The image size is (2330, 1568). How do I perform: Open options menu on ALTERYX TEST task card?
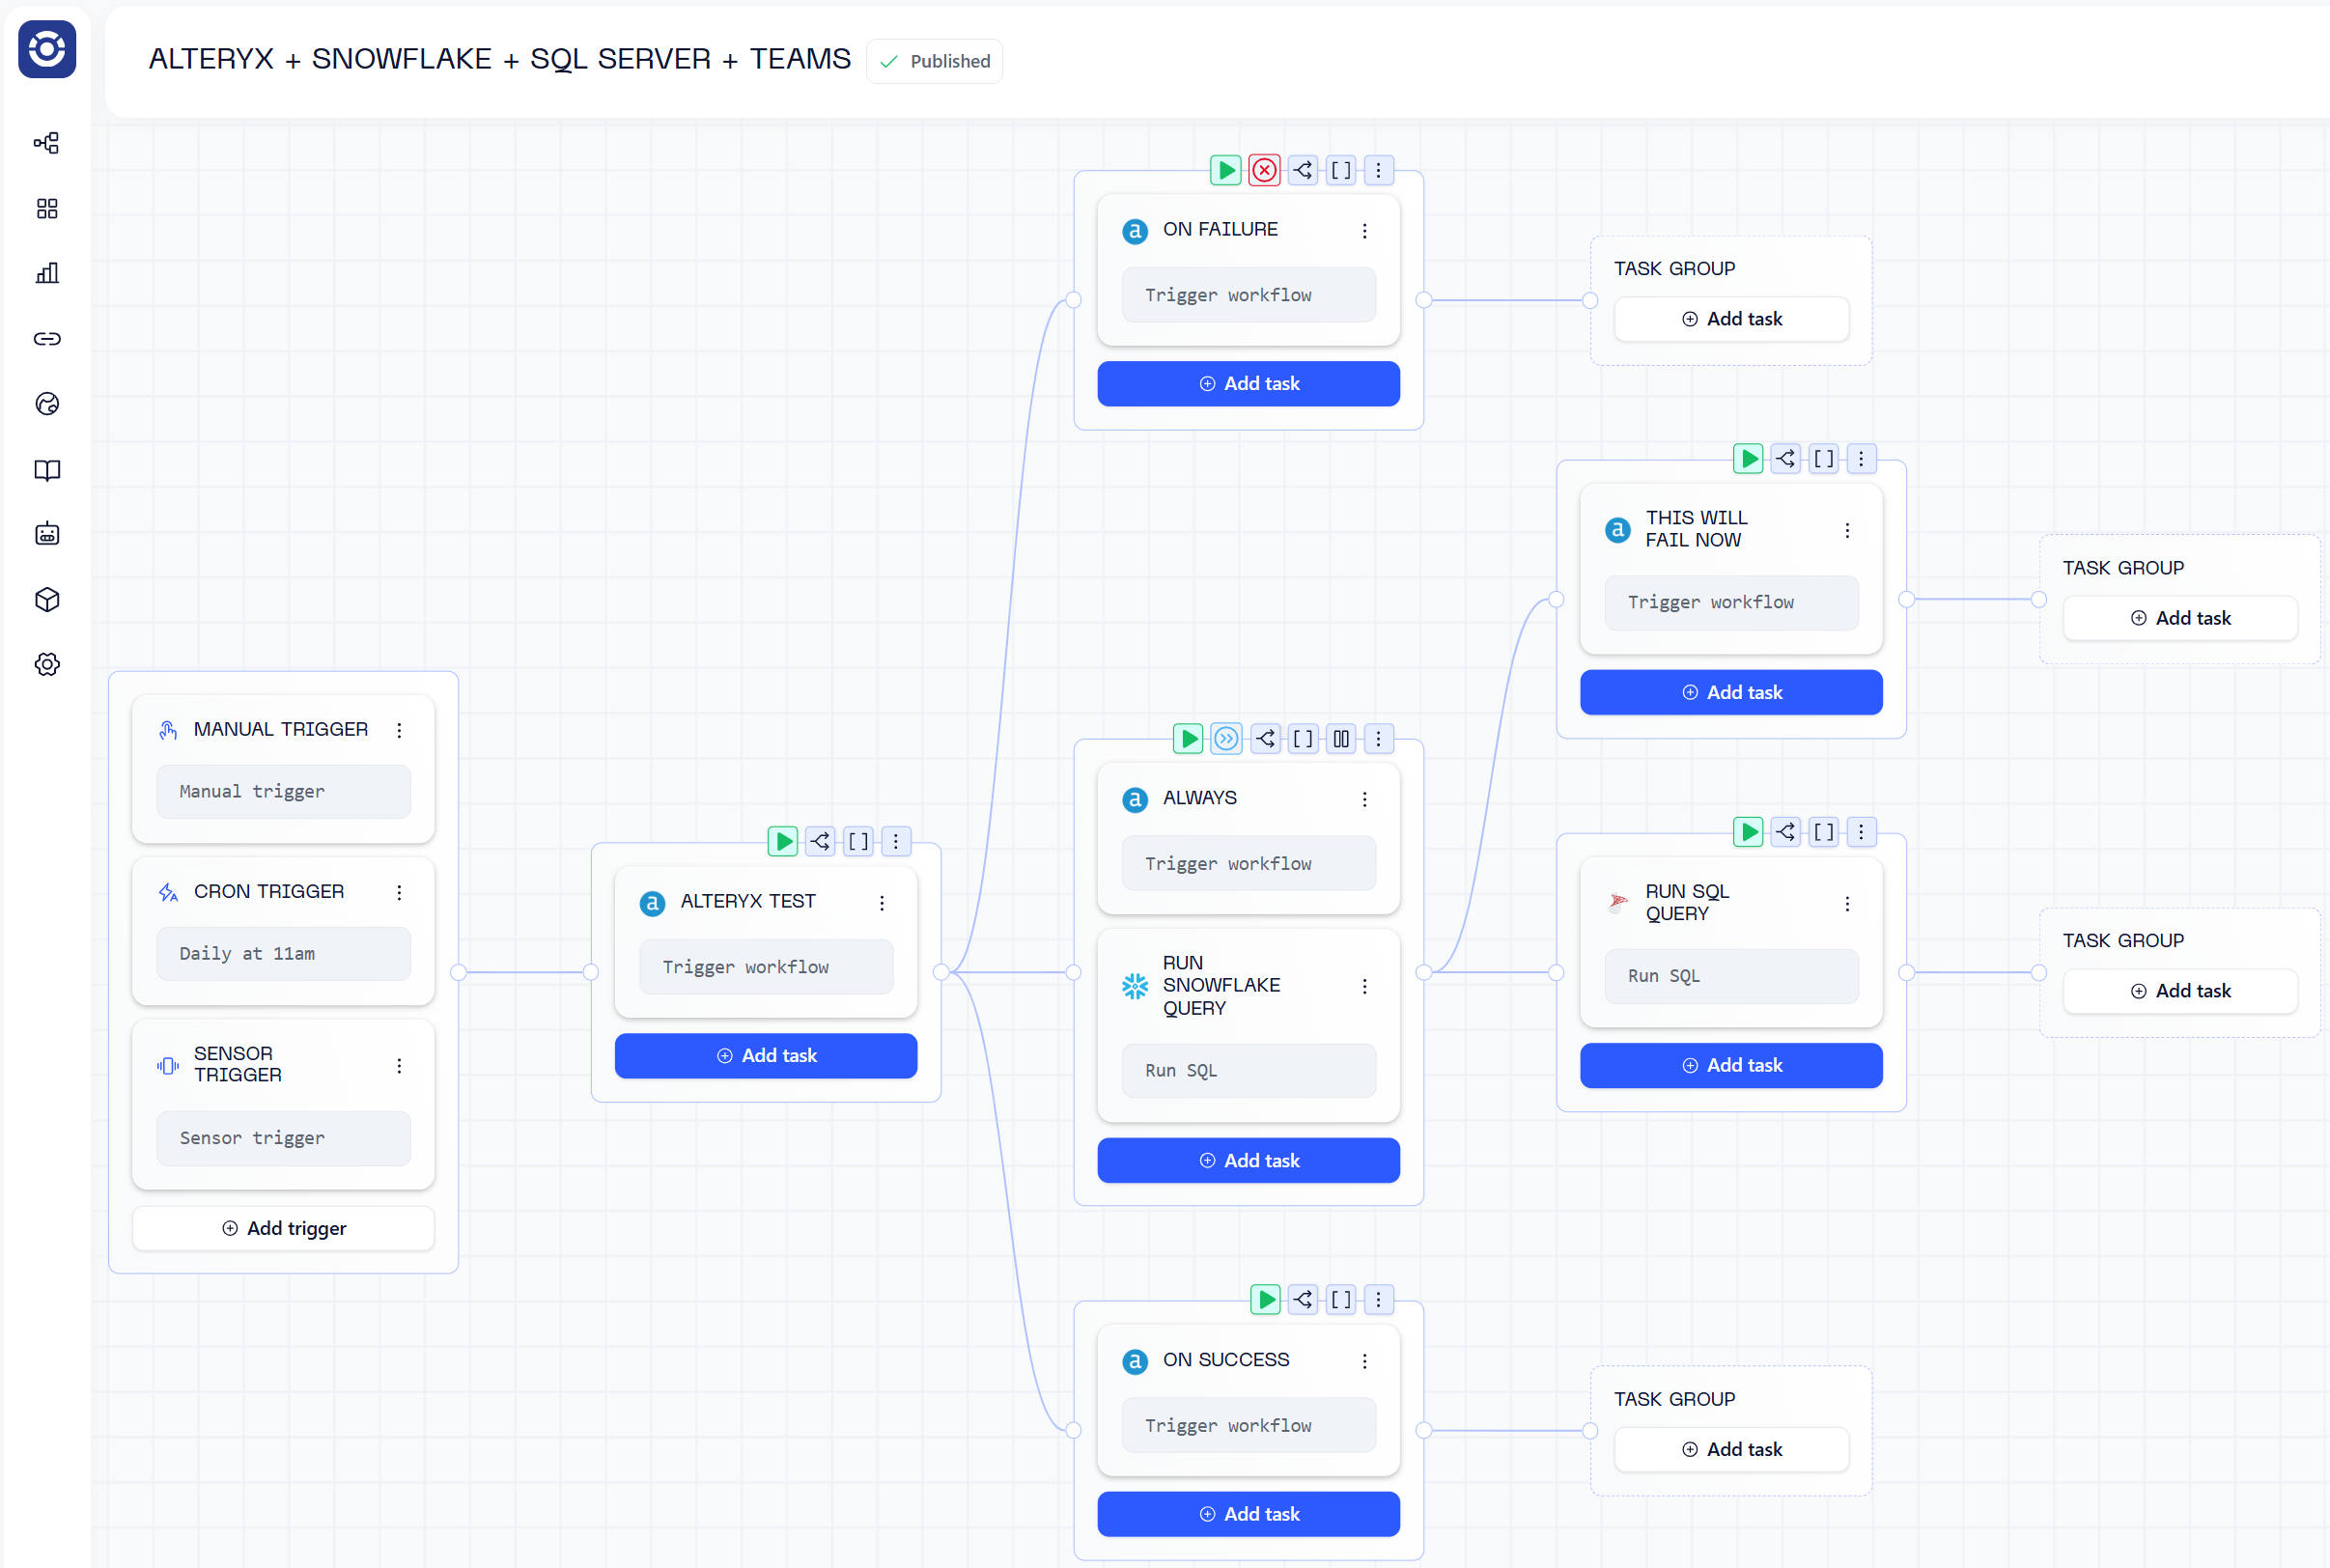click(x=882, y=903)
